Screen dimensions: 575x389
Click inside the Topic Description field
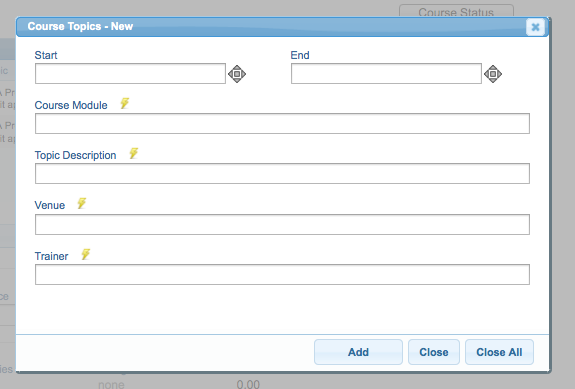(x=282, y=173)
